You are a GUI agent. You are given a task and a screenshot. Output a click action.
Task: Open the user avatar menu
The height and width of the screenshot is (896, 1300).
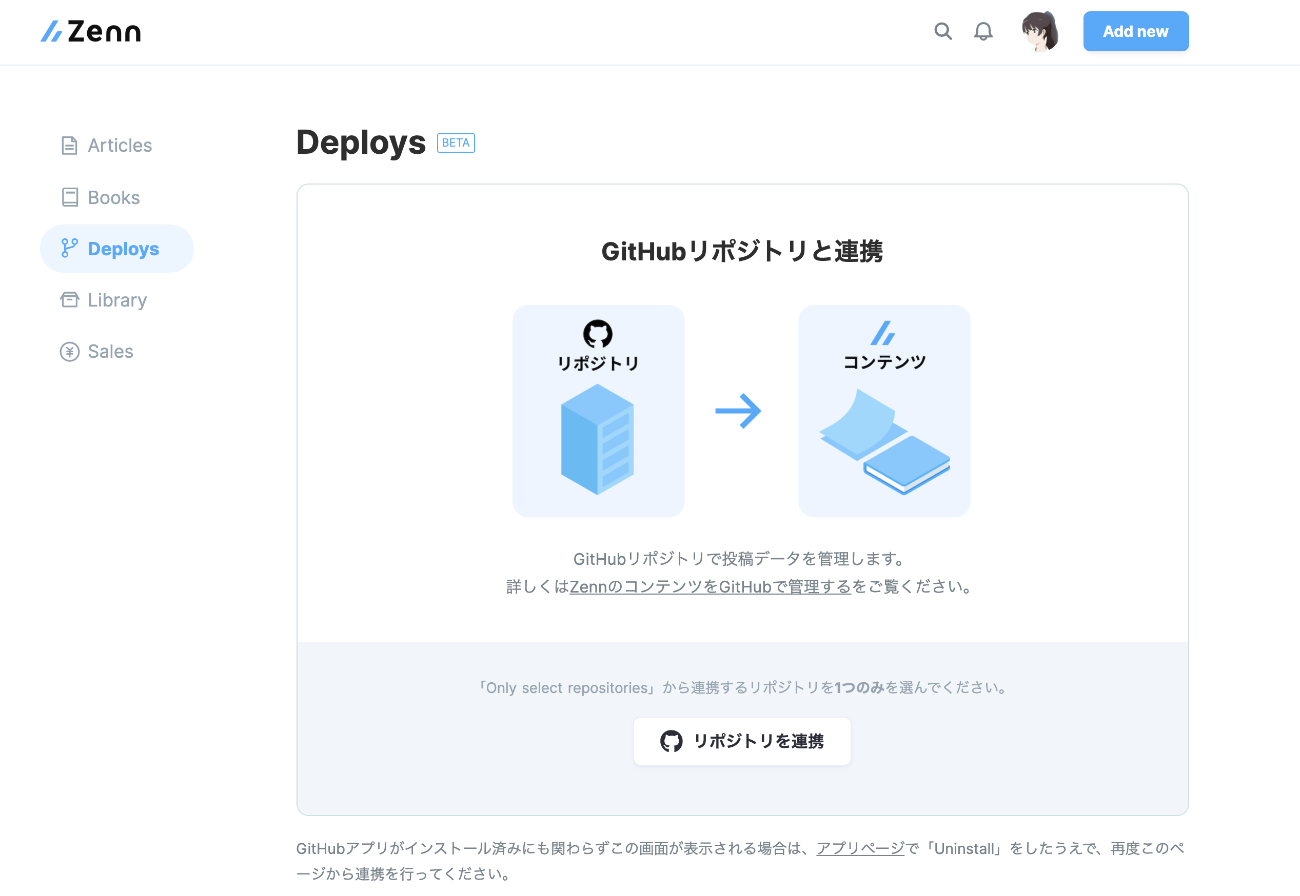coord(1040,31)
